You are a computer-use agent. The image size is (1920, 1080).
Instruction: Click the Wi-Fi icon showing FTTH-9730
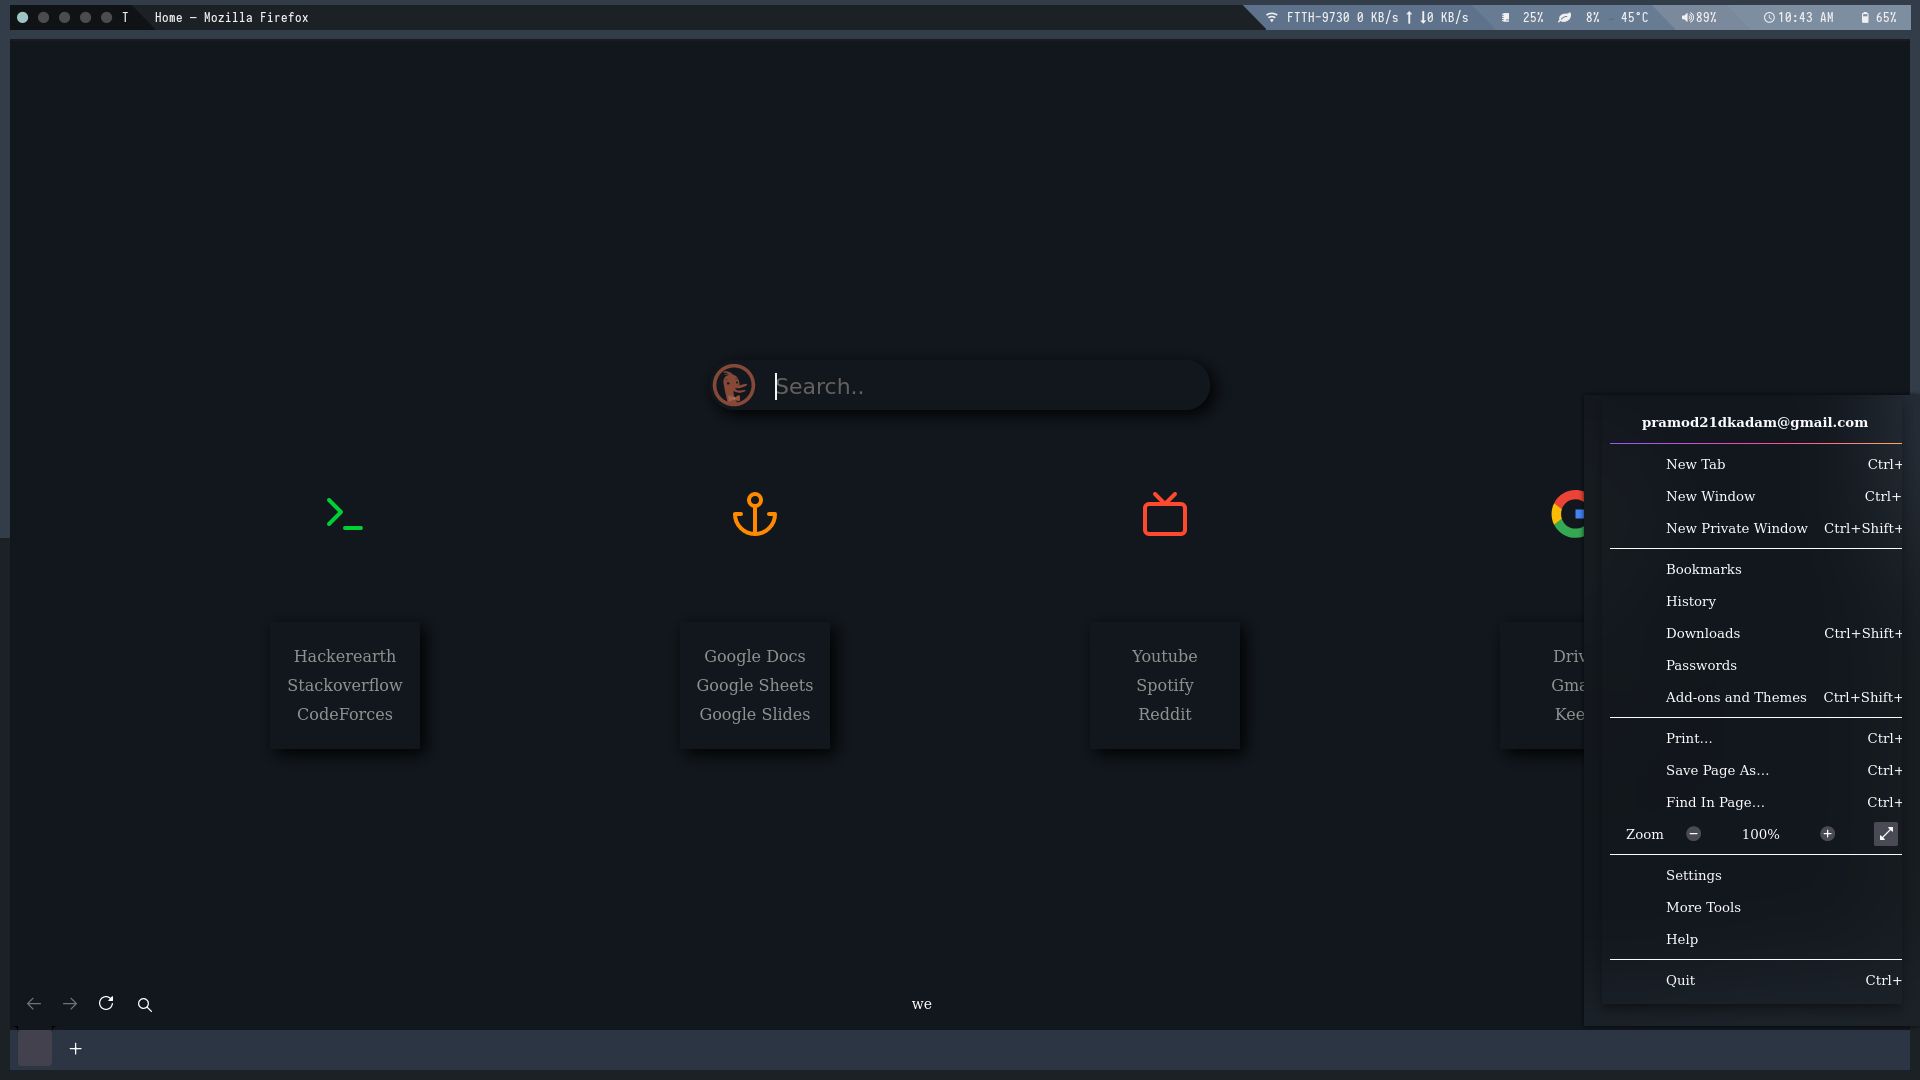click(x=1271, y=17)
